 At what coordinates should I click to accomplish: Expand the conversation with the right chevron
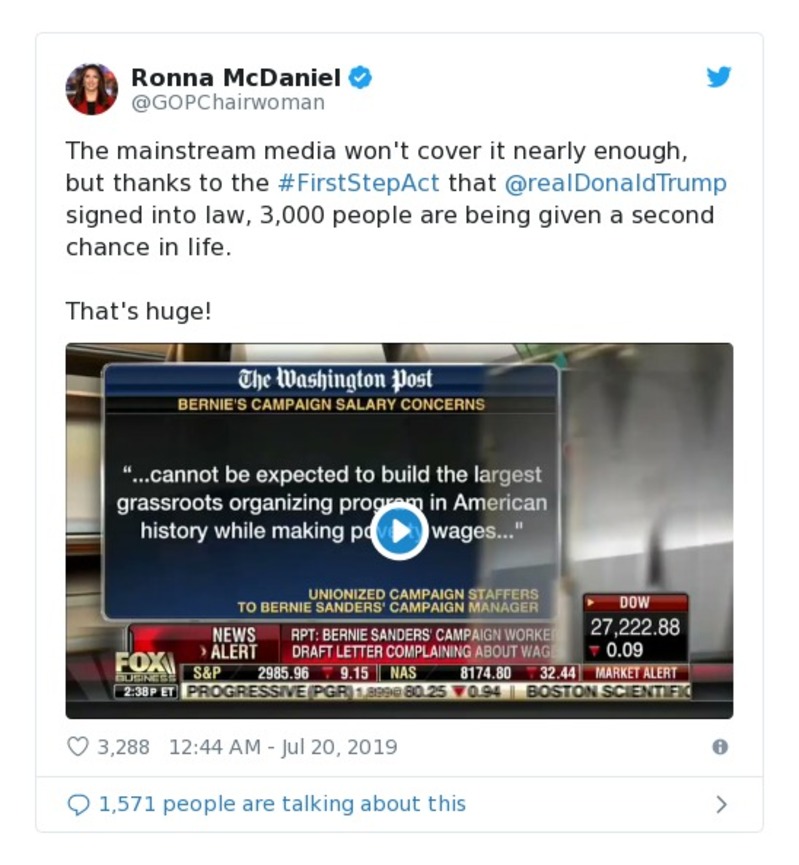point(722,804)
